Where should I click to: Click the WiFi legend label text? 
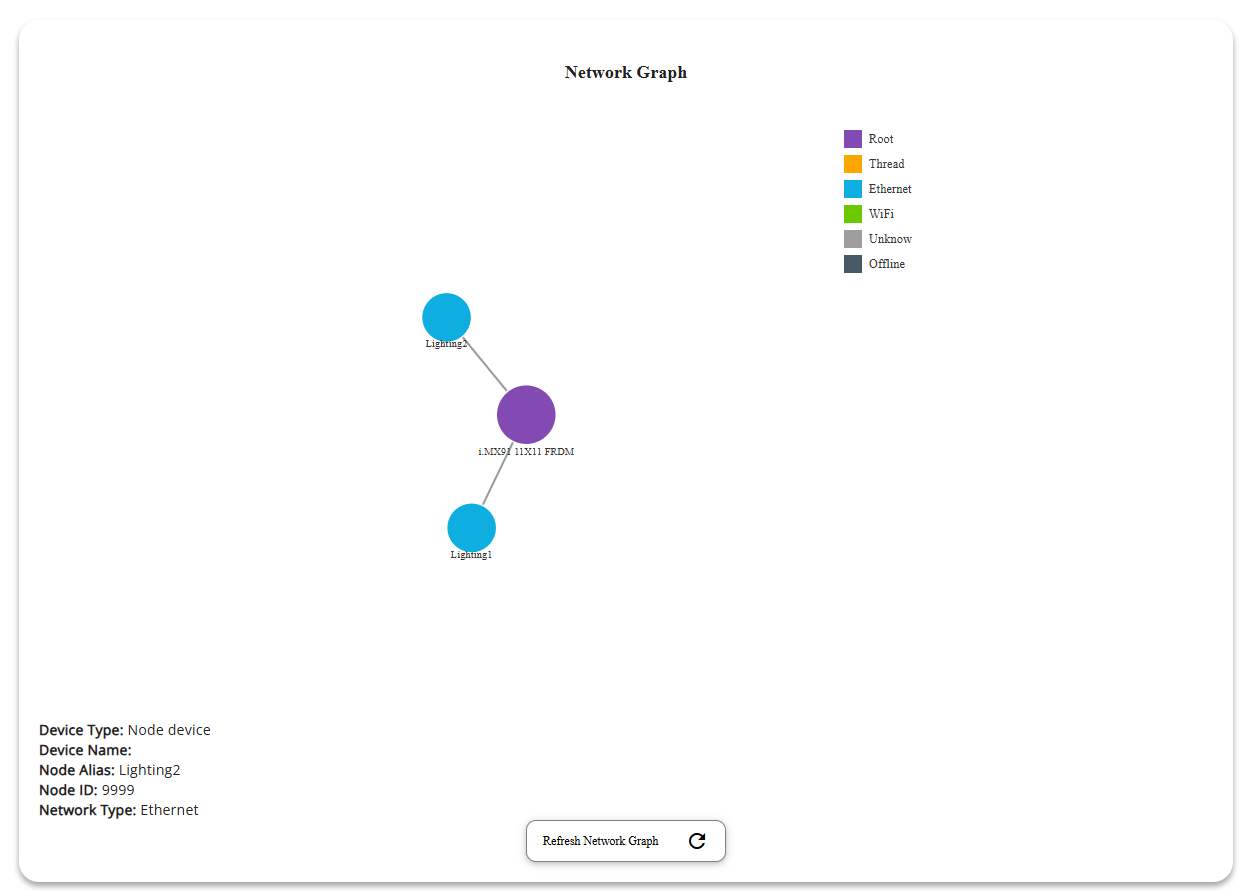(881, 214)
